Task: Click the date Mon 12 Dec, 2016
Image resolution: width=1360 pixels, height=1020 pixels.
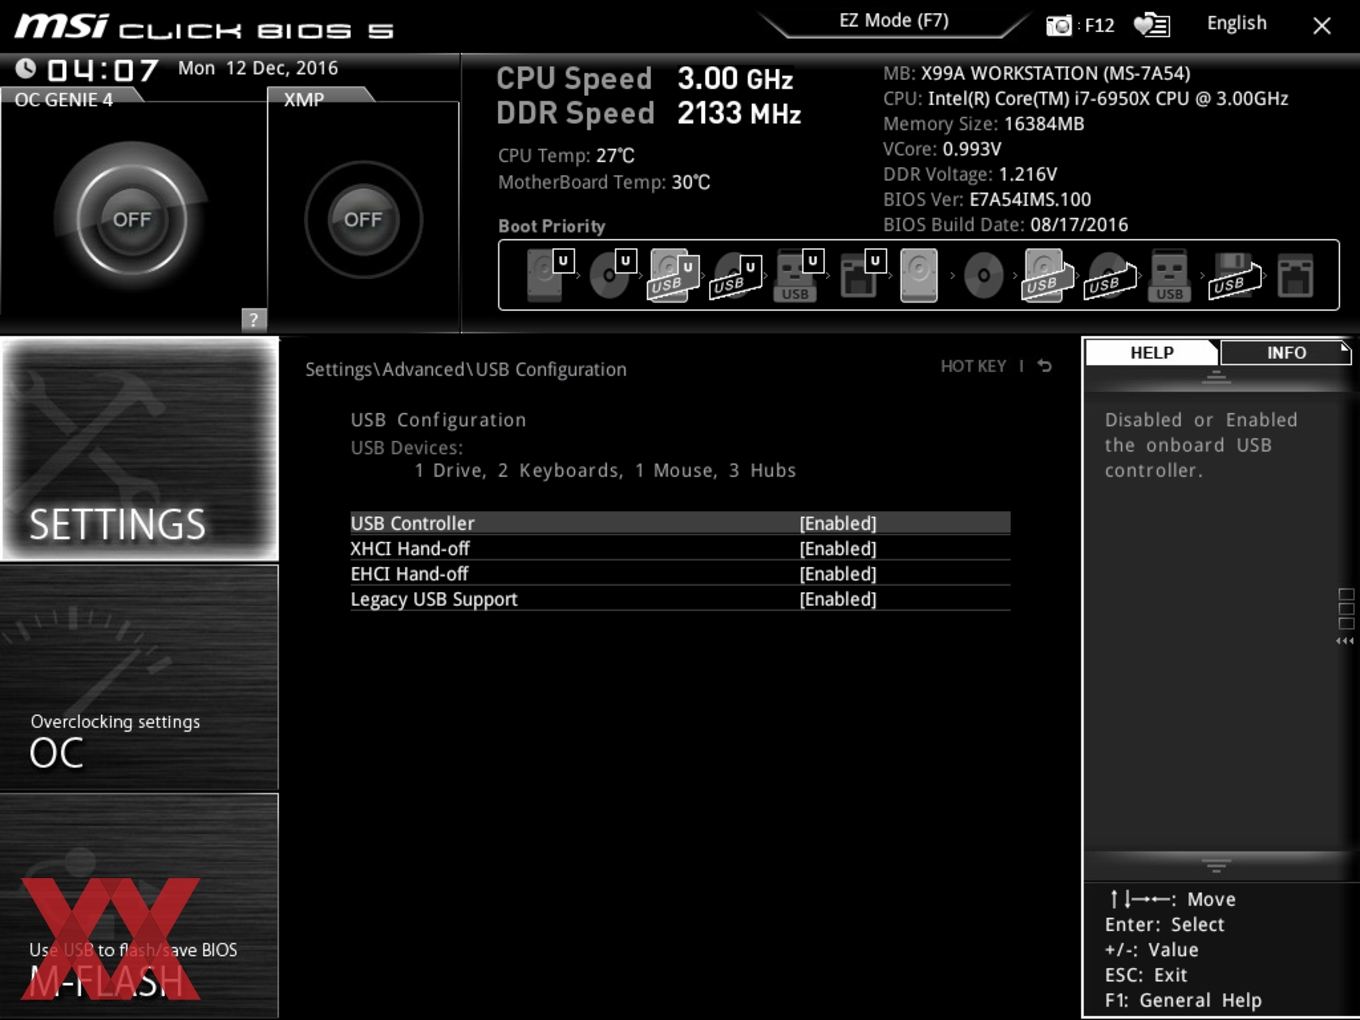Action: pos(258,68)
